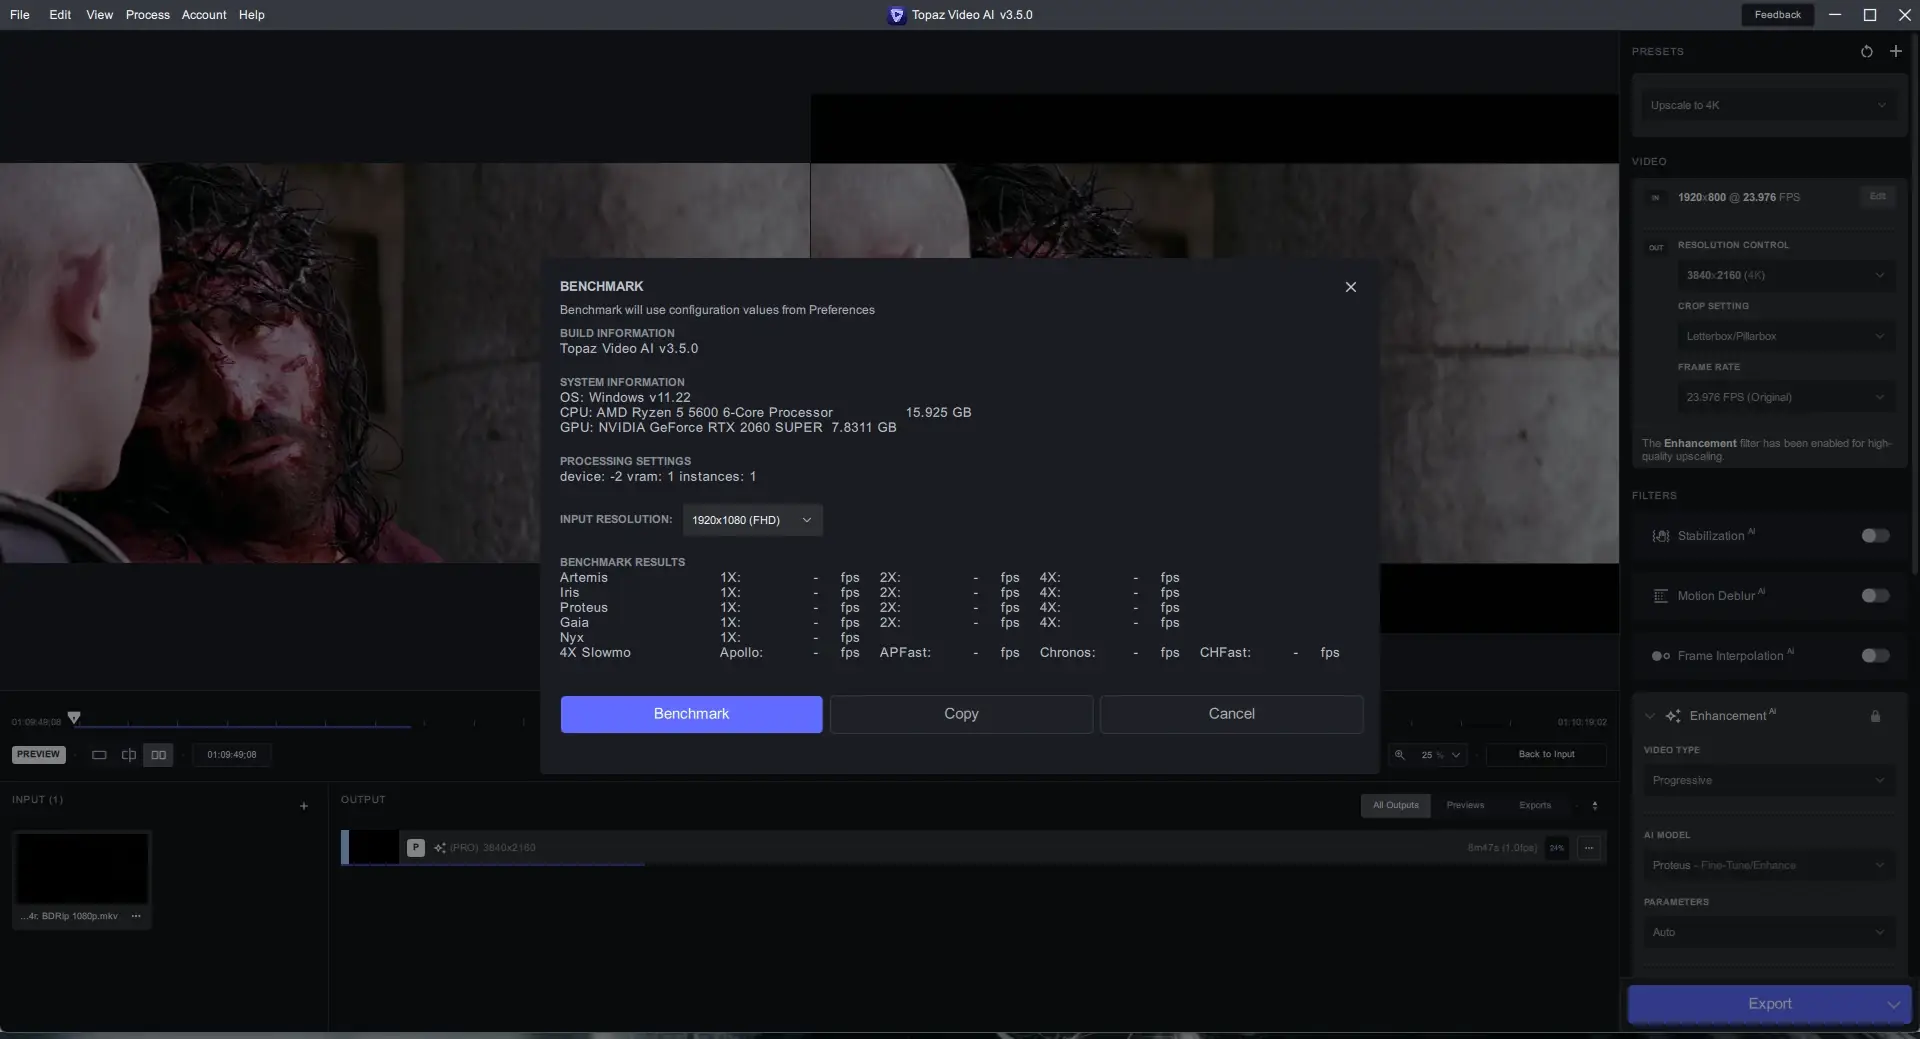Edit the input video settings
Image resolution: width=1920 pixels, height=1039 pixels.
pyautogui.click(x=1877, y=197)
